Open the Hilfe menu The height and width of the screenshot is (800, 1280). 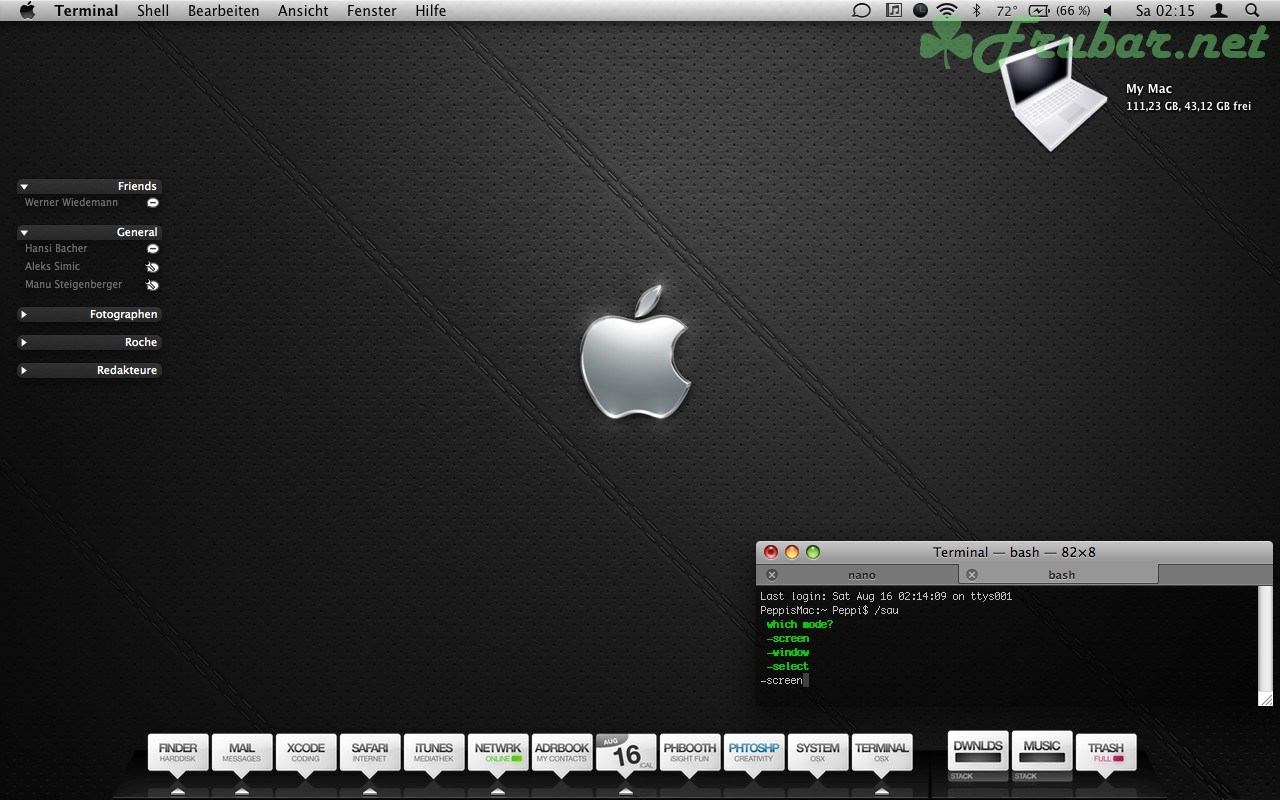tap(431, 11)
